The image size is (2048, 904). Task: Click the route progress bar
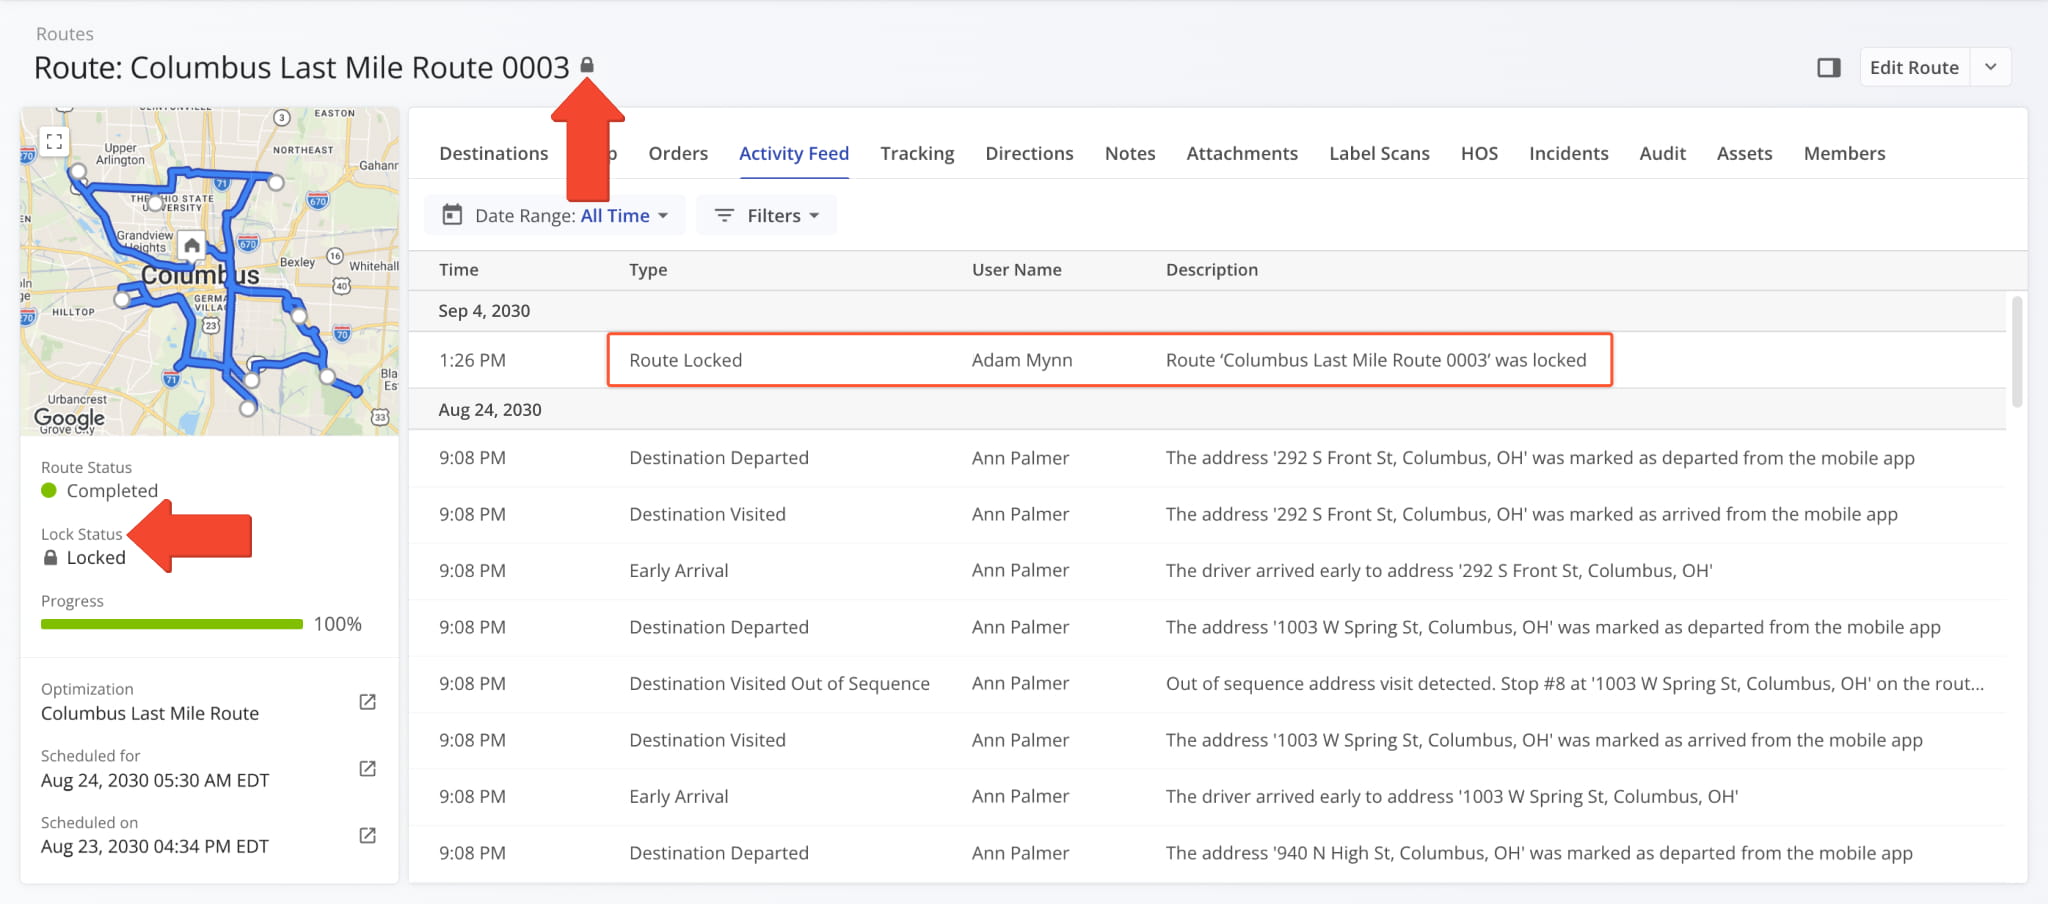pyautogui.click(x=172, y=624)
